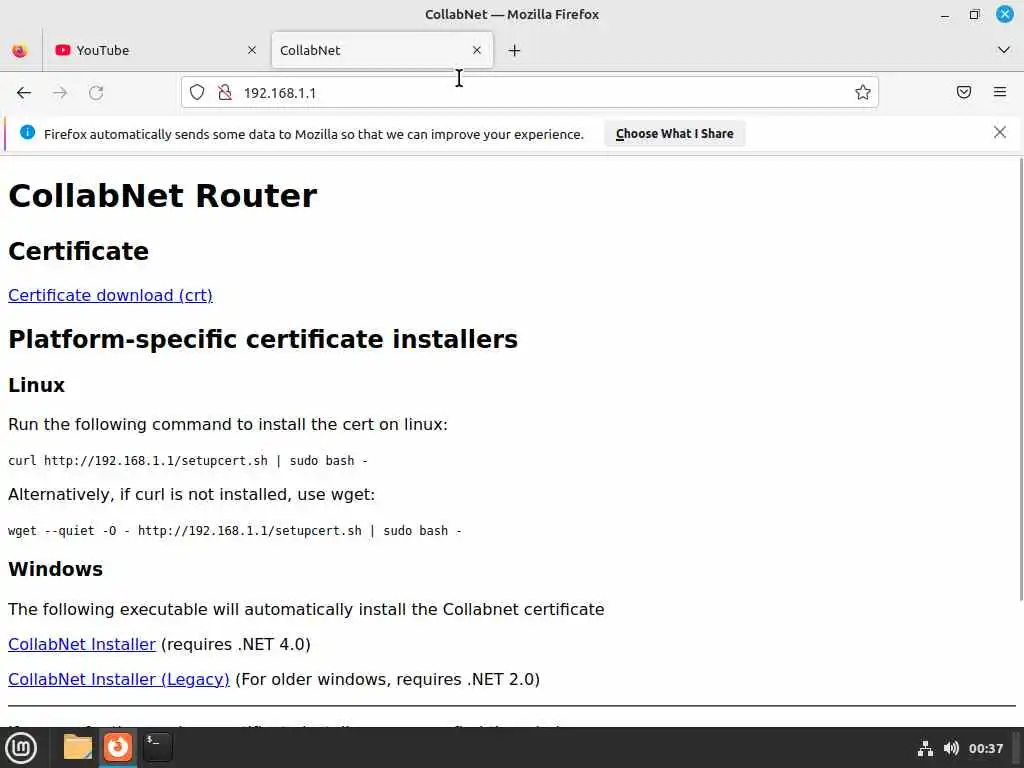Open network connections tray icon

tap(925, 748)
